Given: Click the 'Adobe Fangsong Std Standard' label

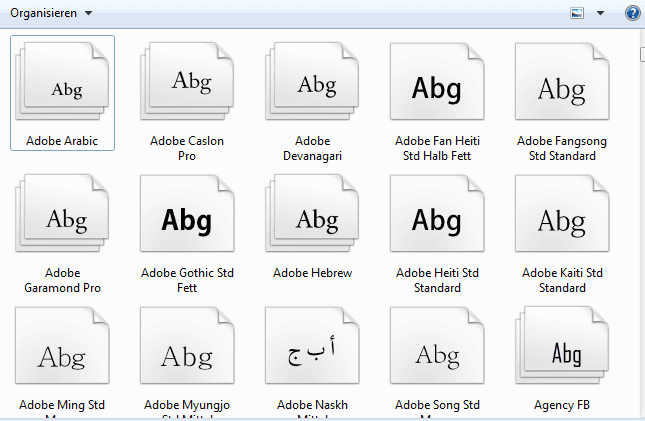Looking at the screenshot, I should pos(562,148).
